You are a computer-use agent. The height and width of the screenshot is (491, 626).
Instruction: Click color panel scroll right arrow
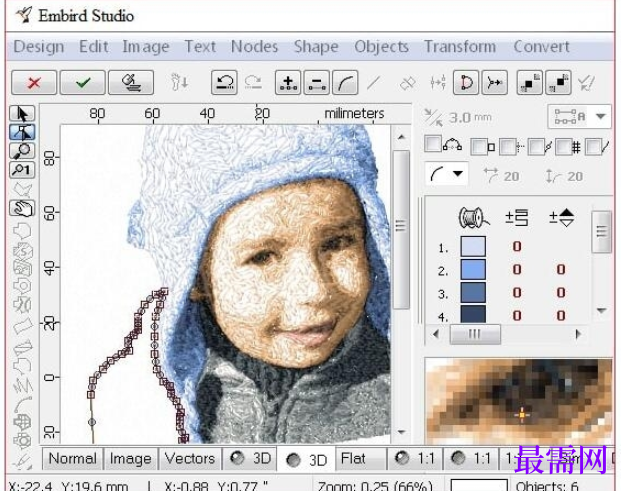578,334
